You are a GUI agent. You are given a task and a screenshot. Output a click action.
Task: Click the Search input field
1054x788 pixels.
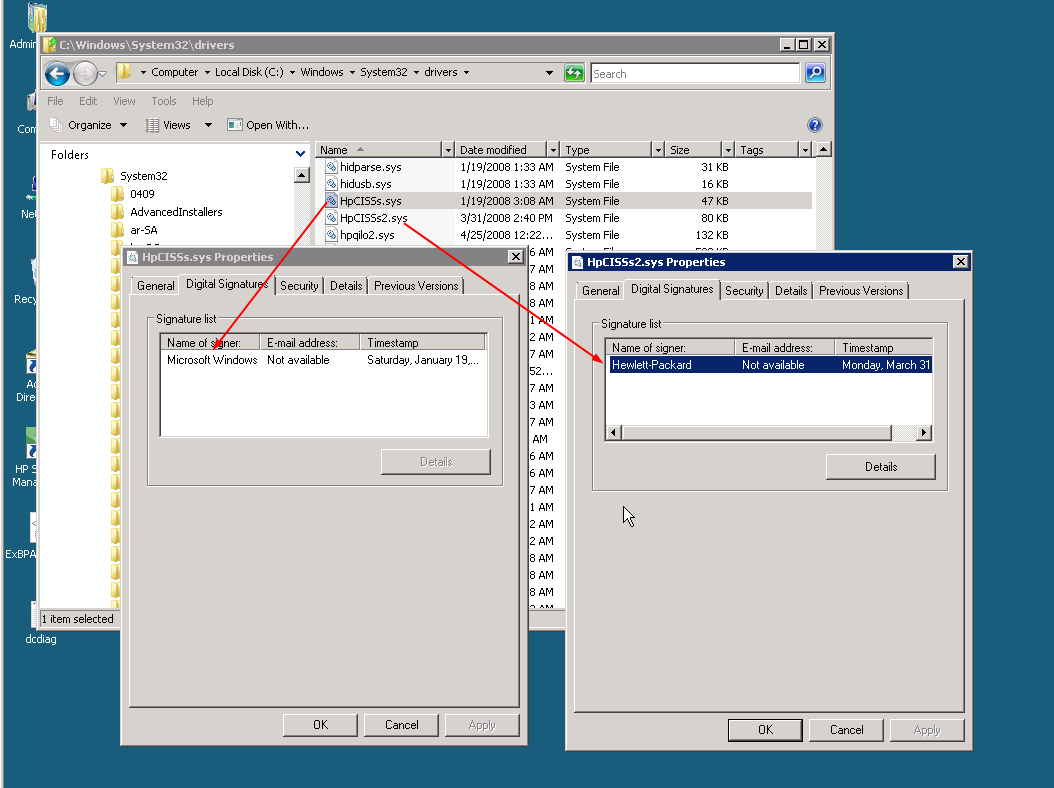tap(695, 73)
